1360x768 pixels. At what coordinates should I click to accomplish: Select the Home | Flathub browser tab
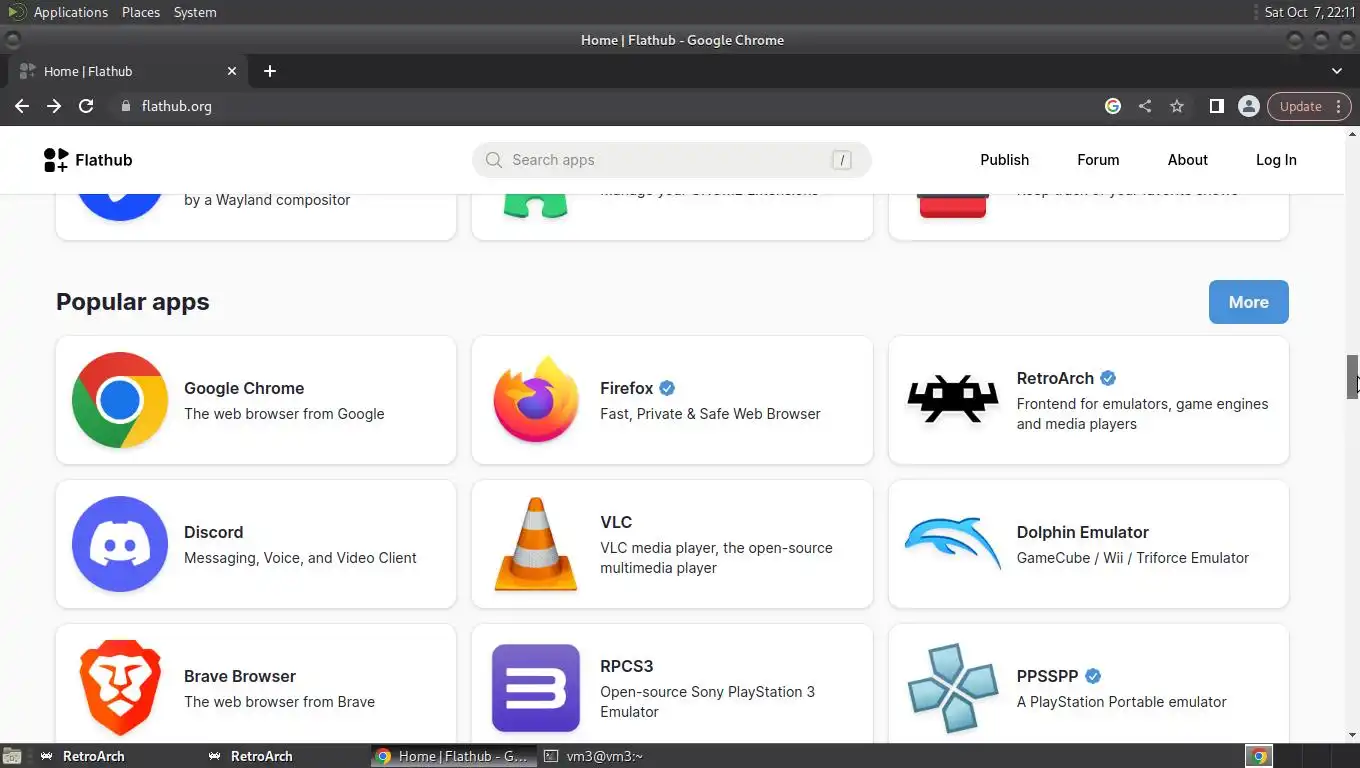click(128, 71)
